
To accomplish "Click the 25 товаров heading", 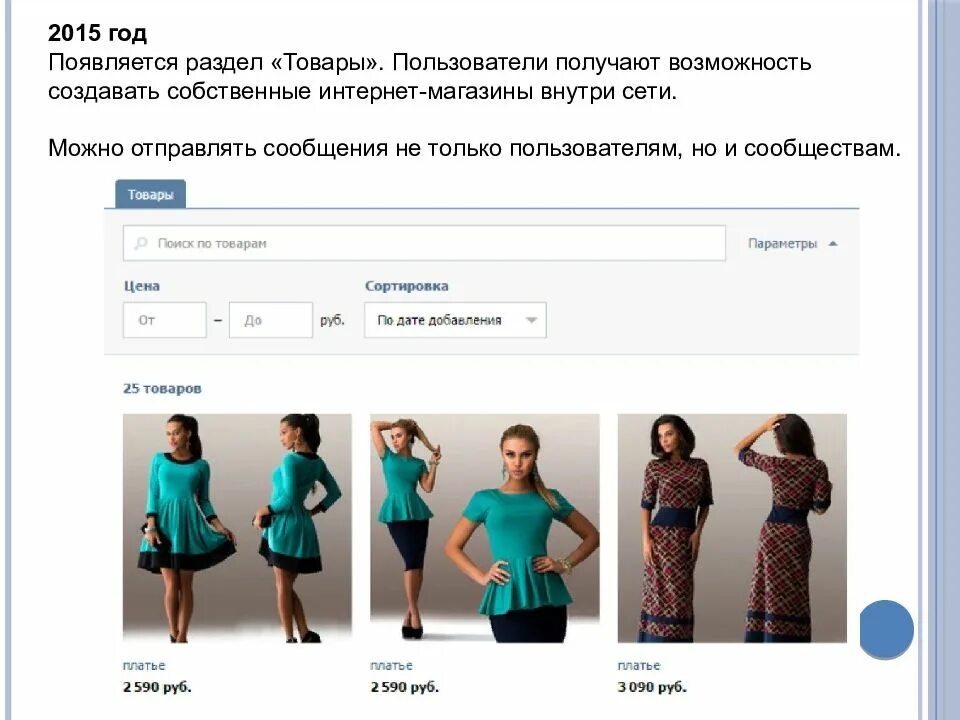I will click(x=162, y=389).
